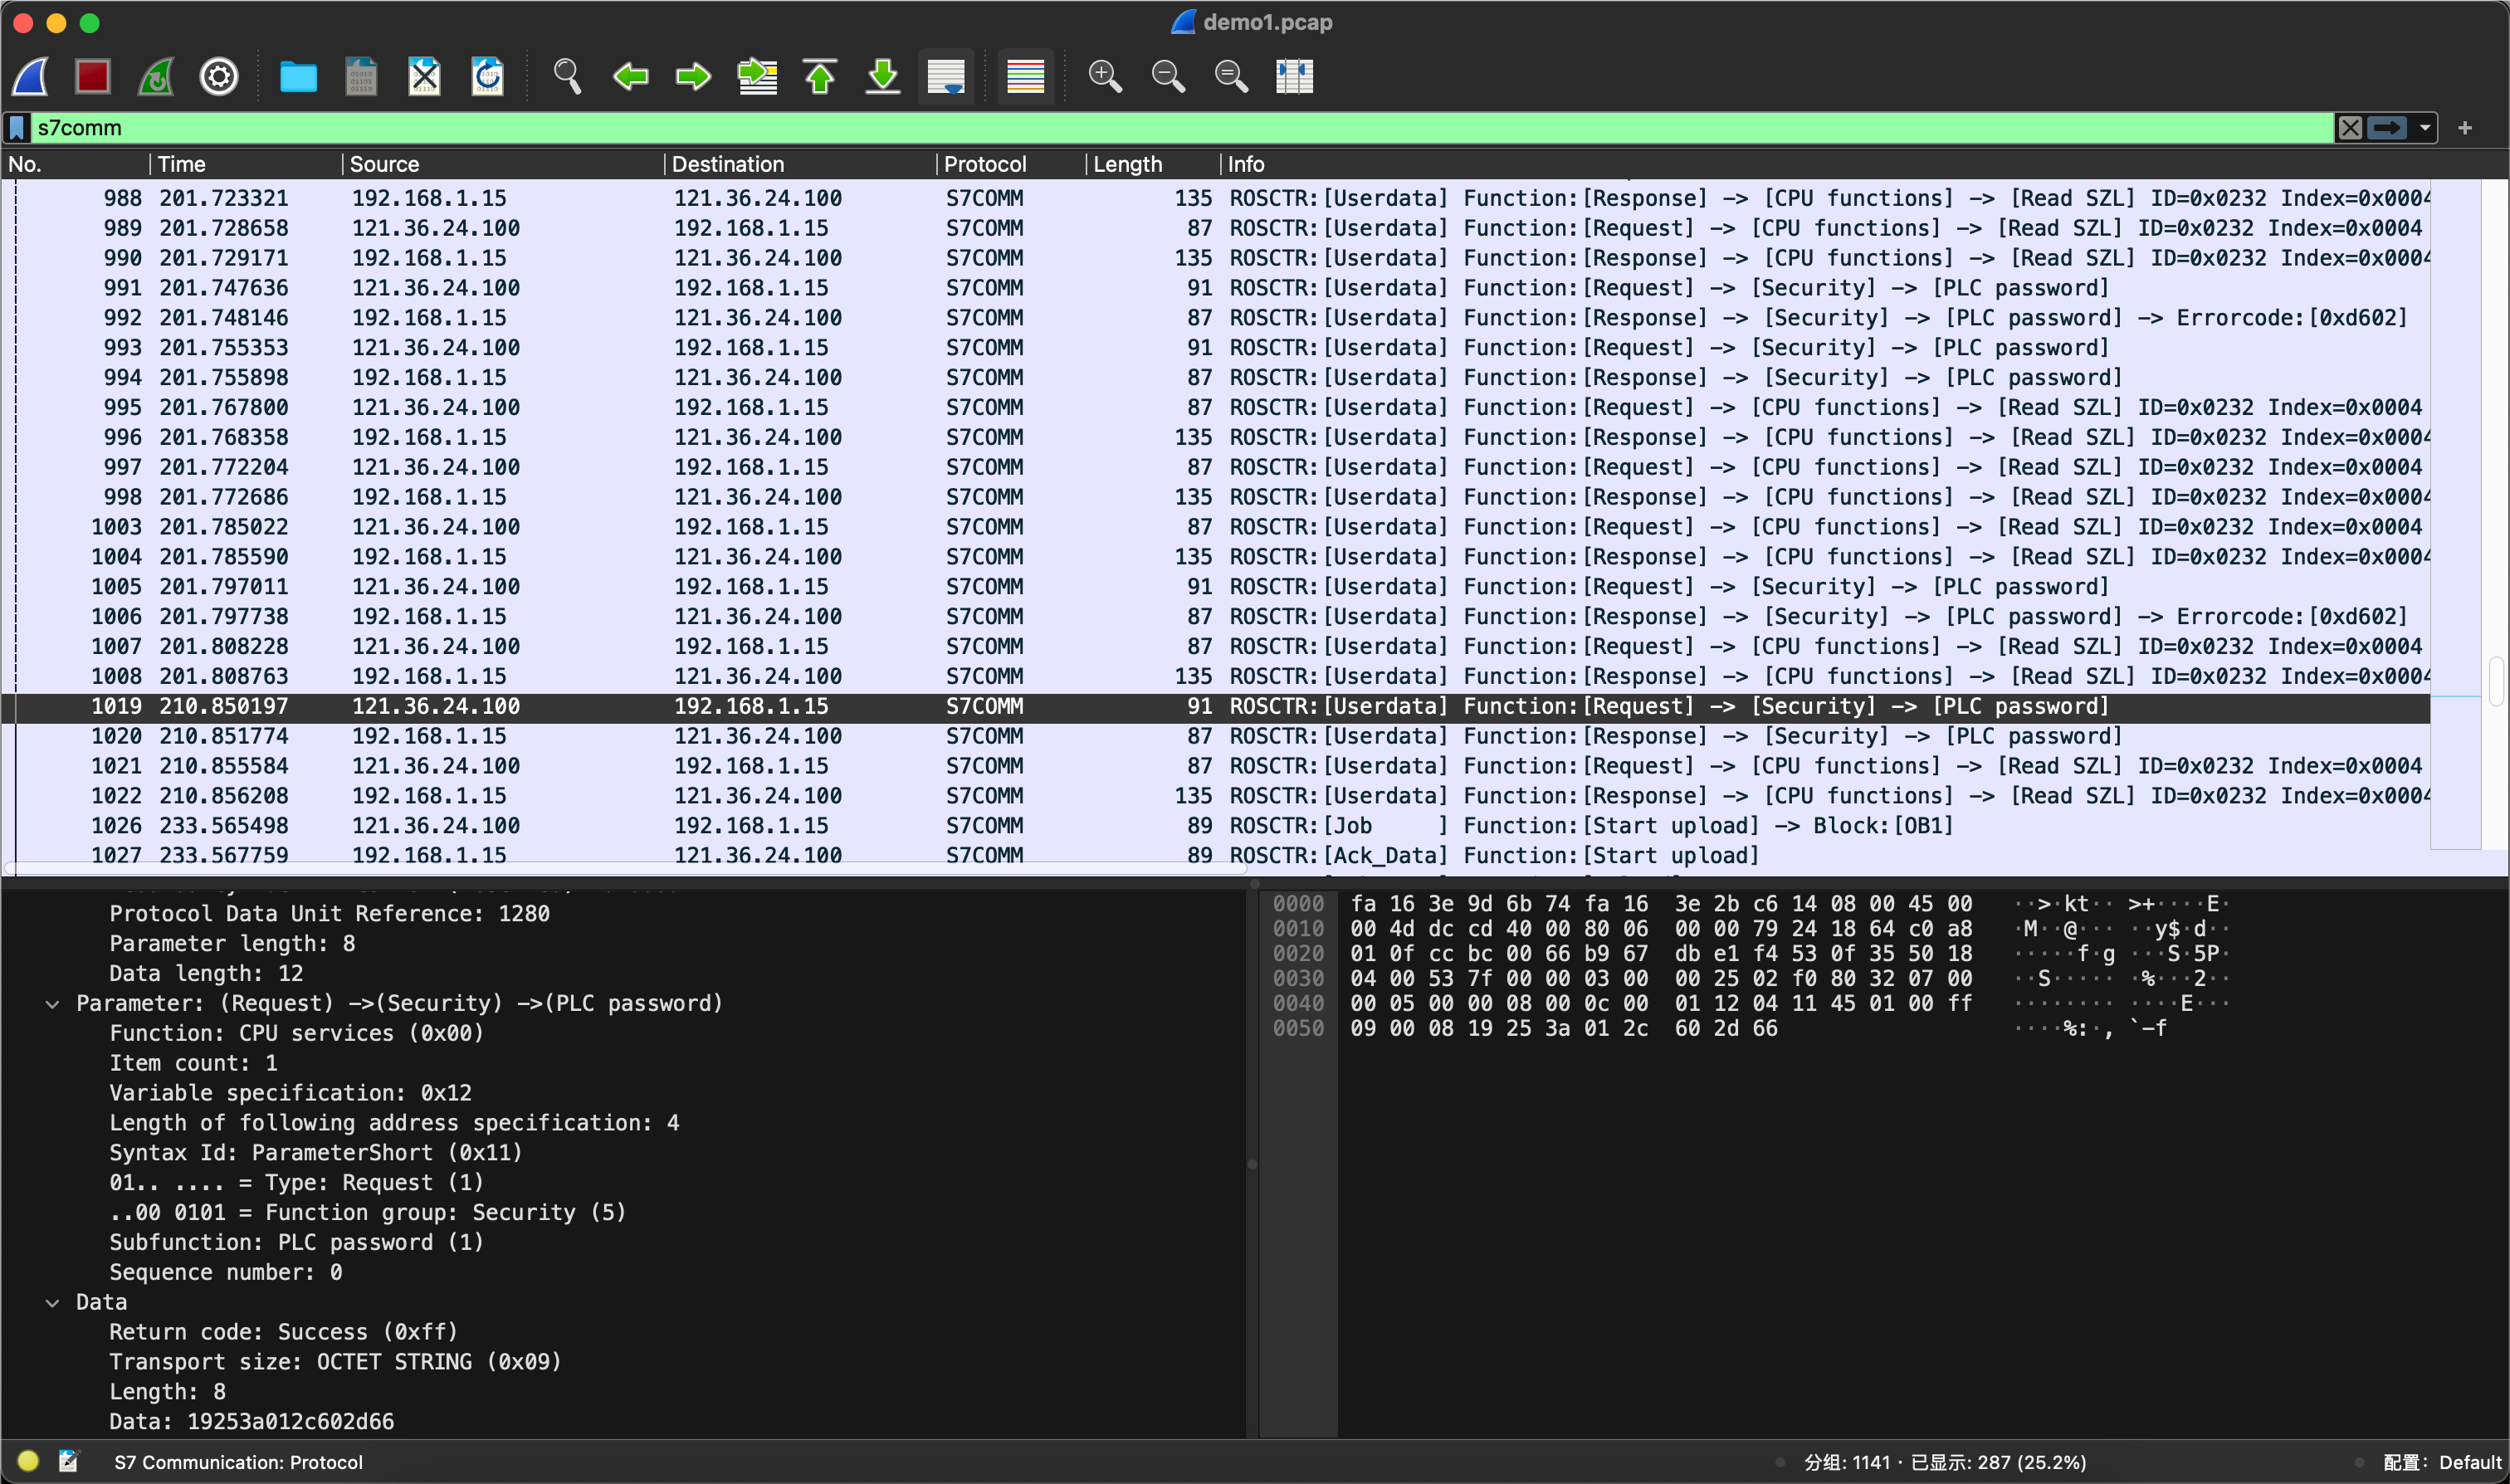Select packet 1019 row
2510x1484 pixels.
click(1216, 707)
